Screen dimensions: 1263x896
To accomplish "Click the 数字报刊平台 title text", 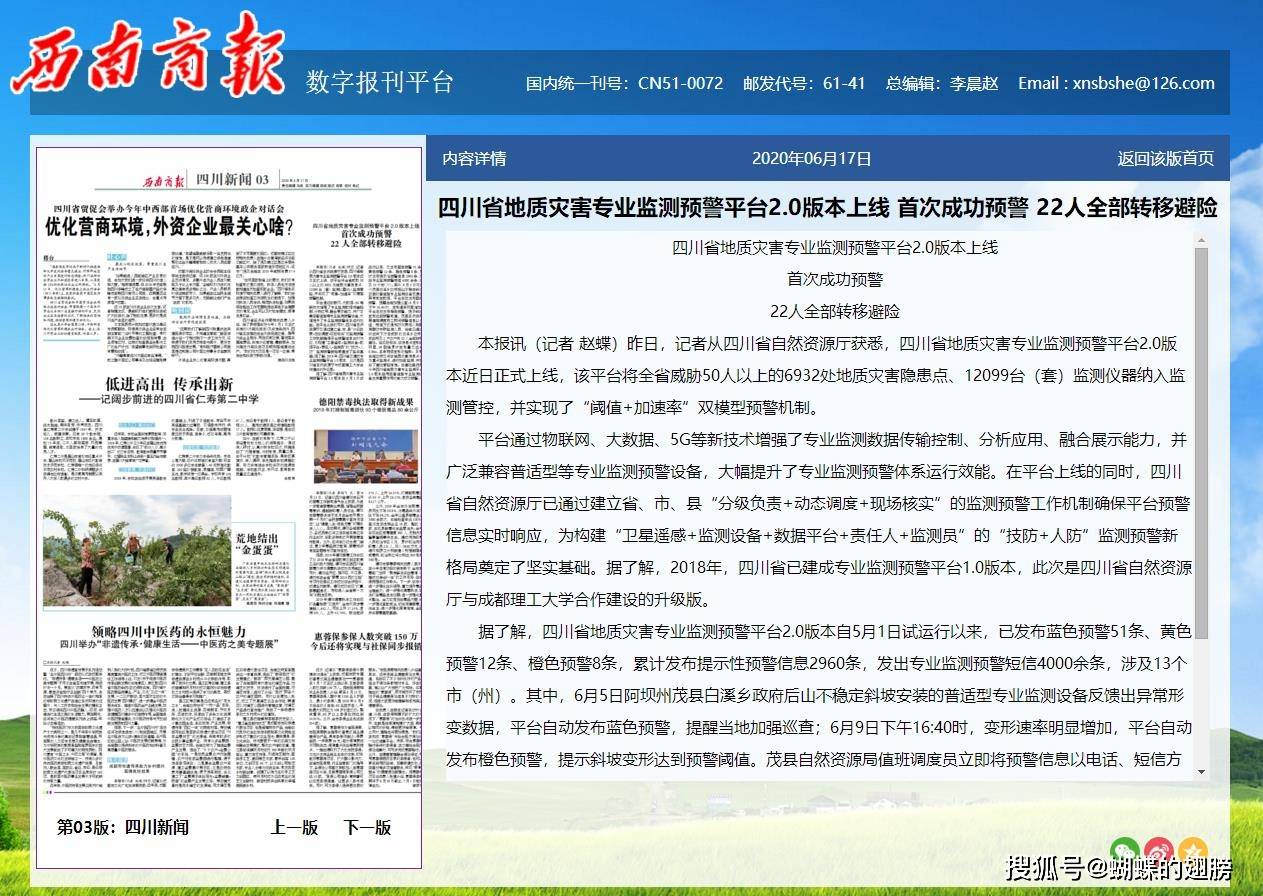I will coord(380,82).
